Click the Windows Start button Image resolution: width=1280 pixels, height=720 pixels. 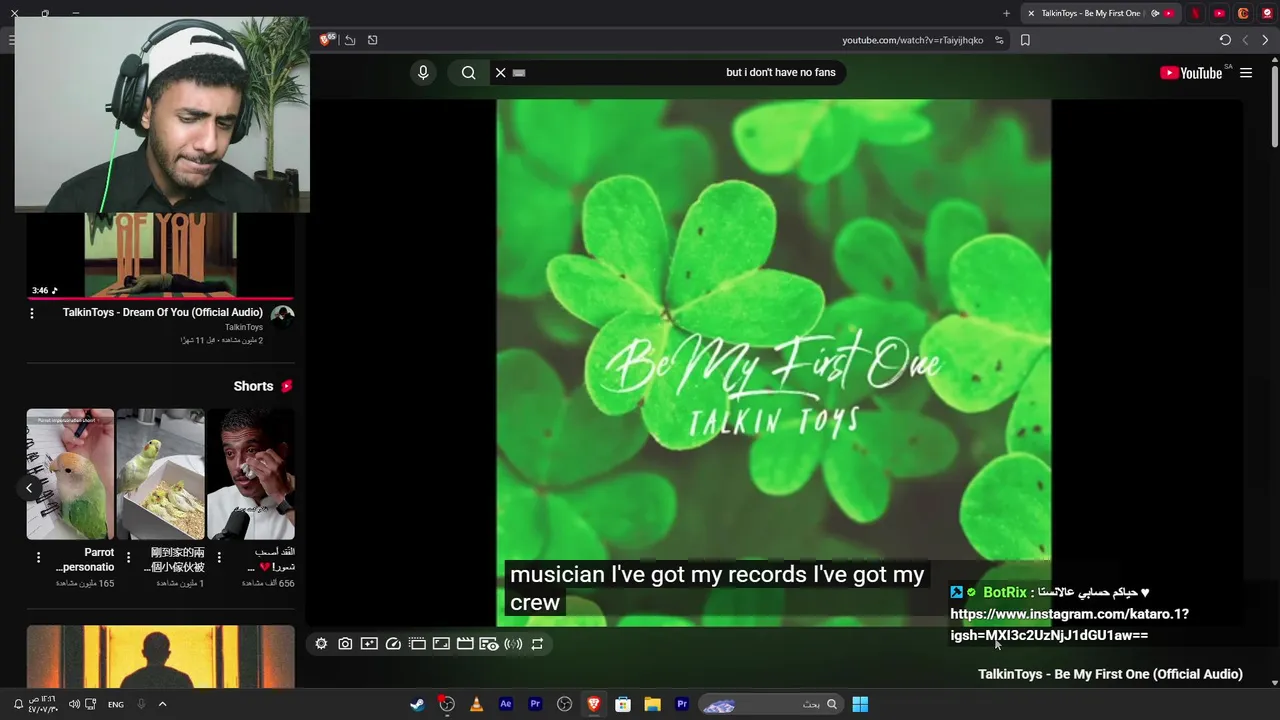coord(860,704)
